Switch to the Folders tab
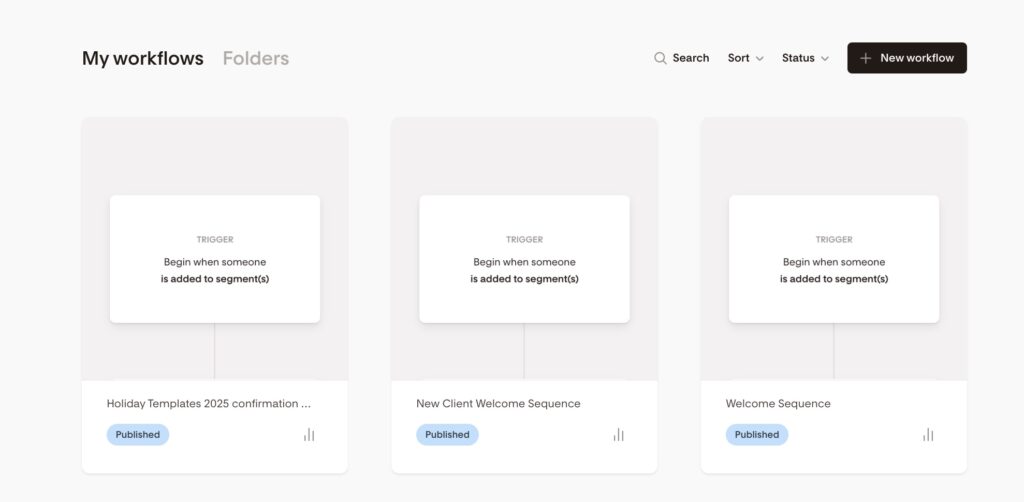The width and height of the screenshot is (1024, 502). point(255,58)
